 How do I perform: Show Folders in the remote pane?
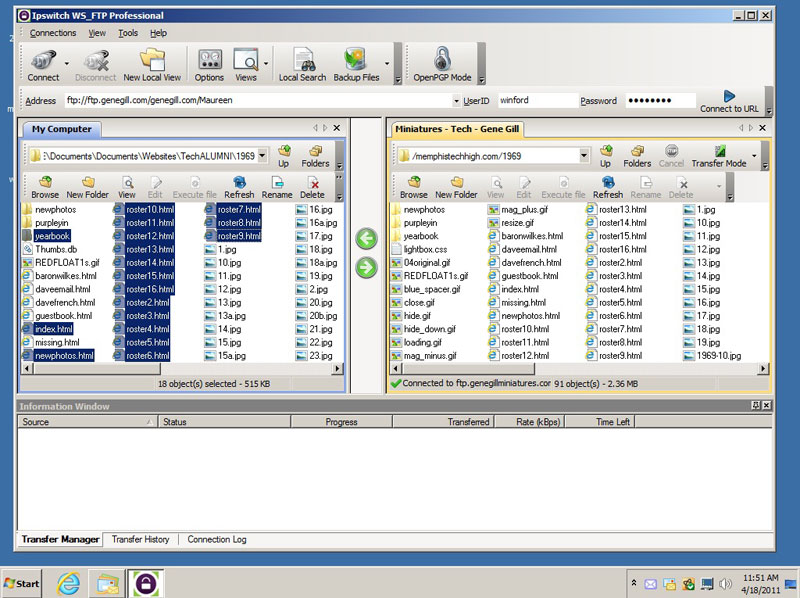[637, 157]
